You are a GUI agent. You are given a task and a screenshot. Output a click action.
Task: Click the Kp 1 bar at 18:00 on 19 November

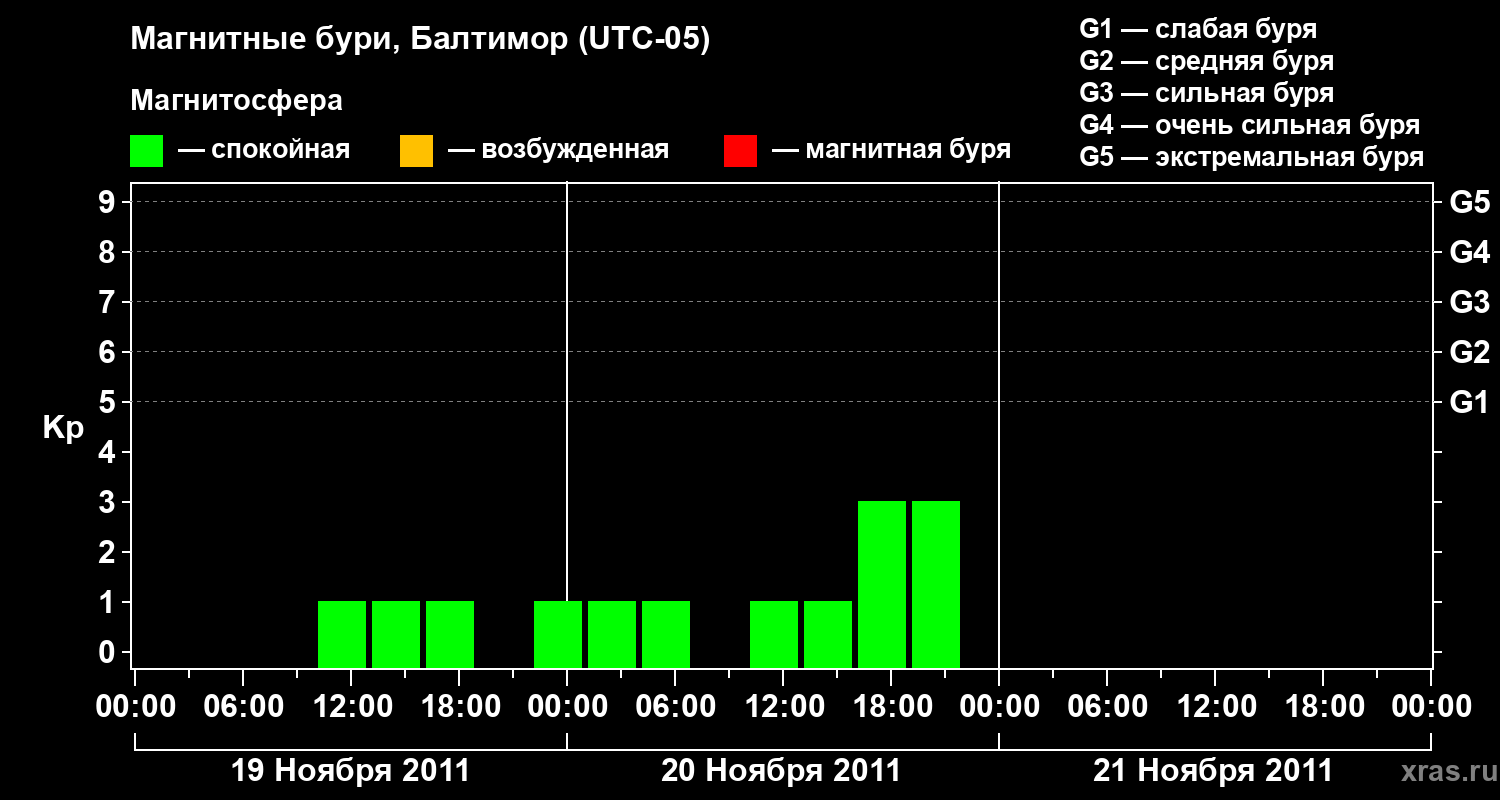pos(450,634)
